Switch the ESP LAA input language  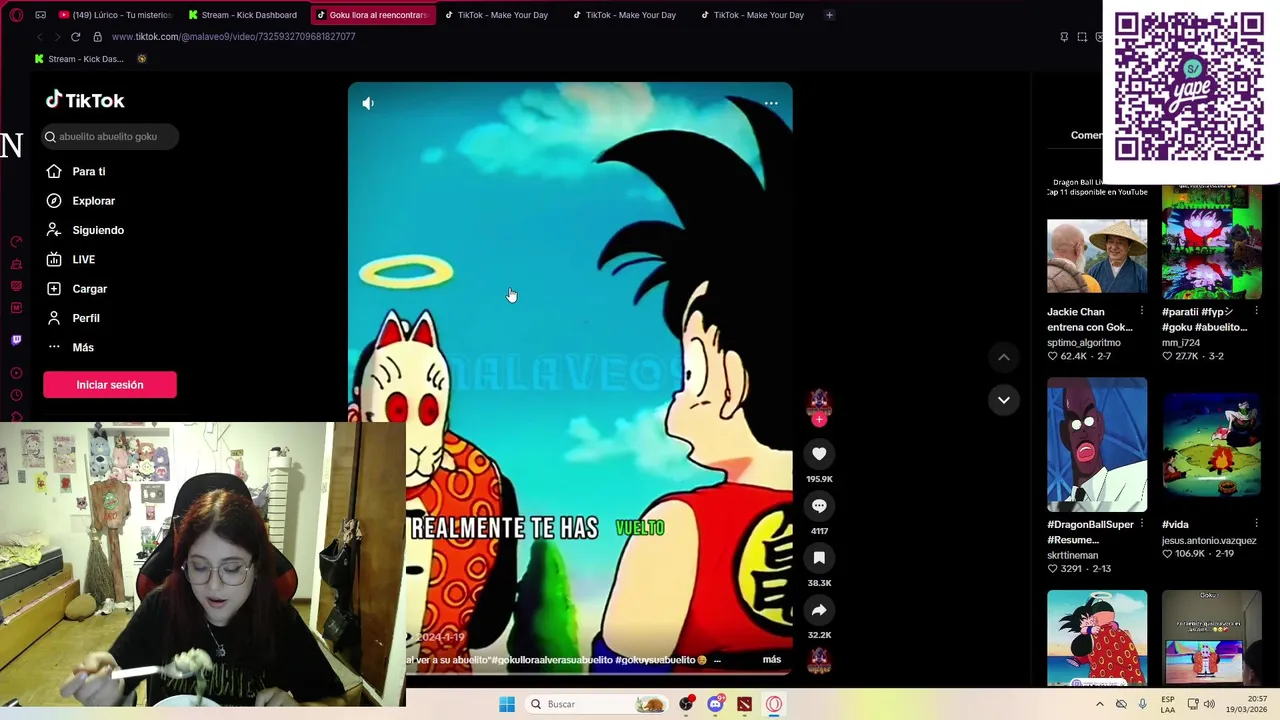1168,704
